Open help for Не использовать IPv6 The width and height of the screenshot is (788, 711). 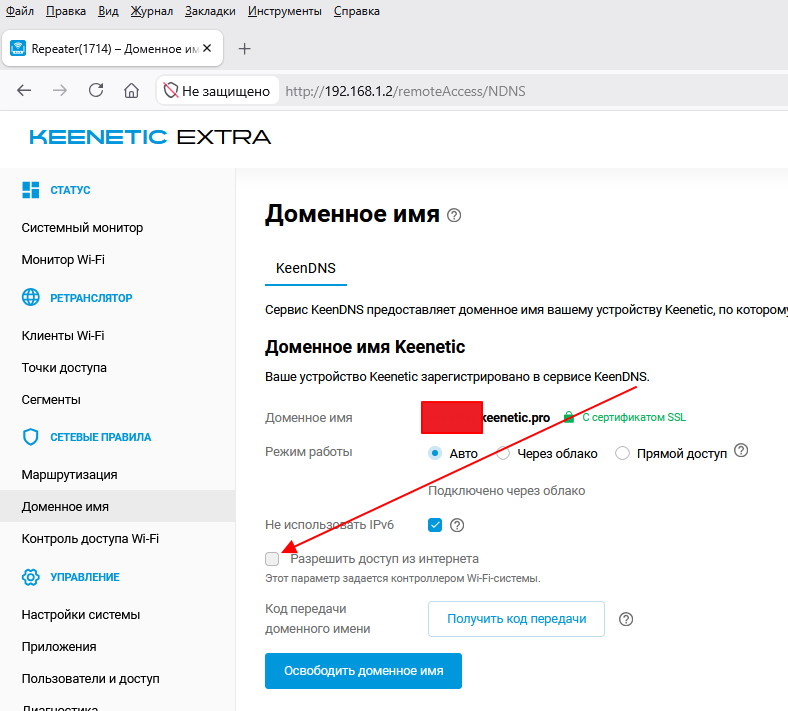(x=457, y=525)
